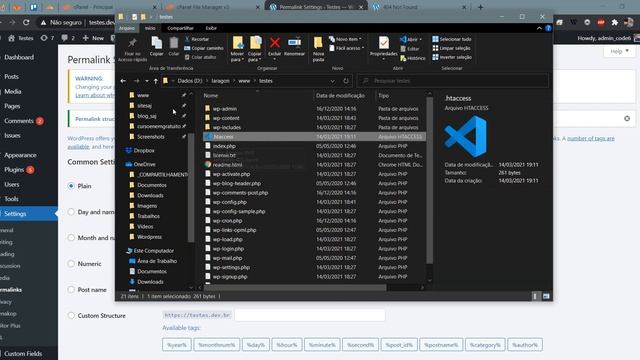This screenshot has width=640, height=360.
Task: Select the wp-config.php file
Action: [229, 202]
